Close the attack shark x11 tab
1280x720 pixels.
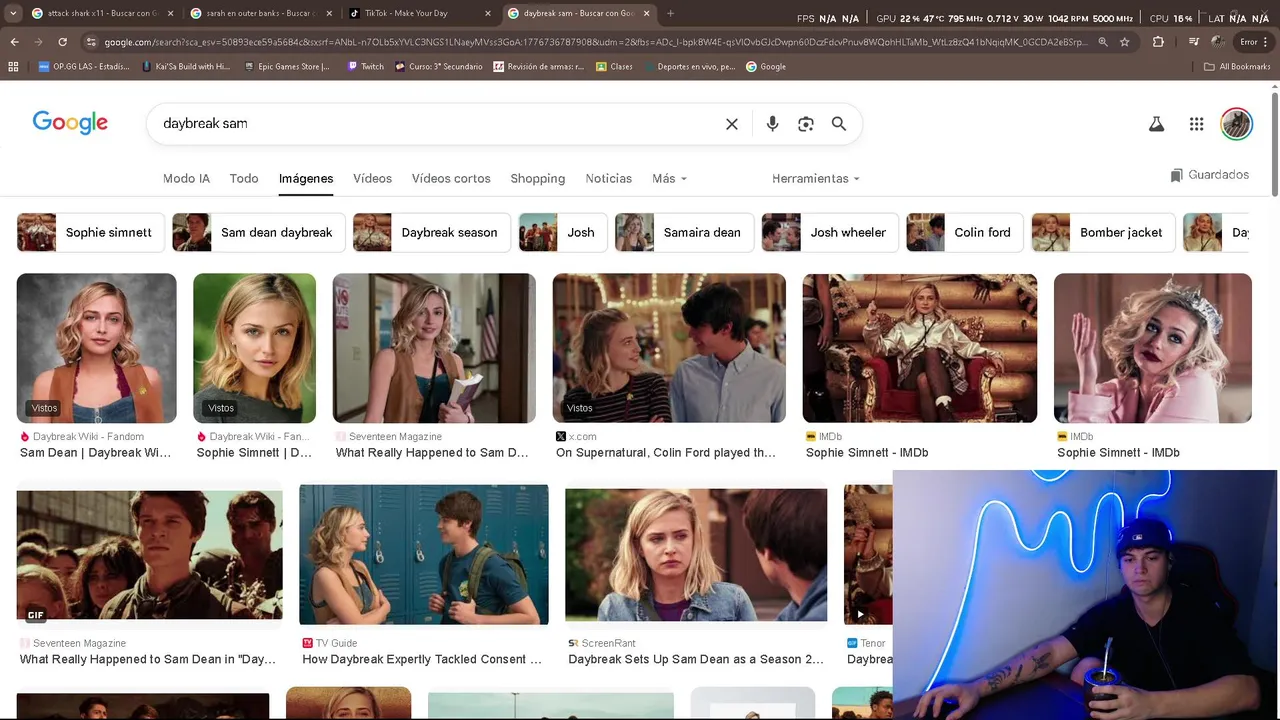coord(170,14)
